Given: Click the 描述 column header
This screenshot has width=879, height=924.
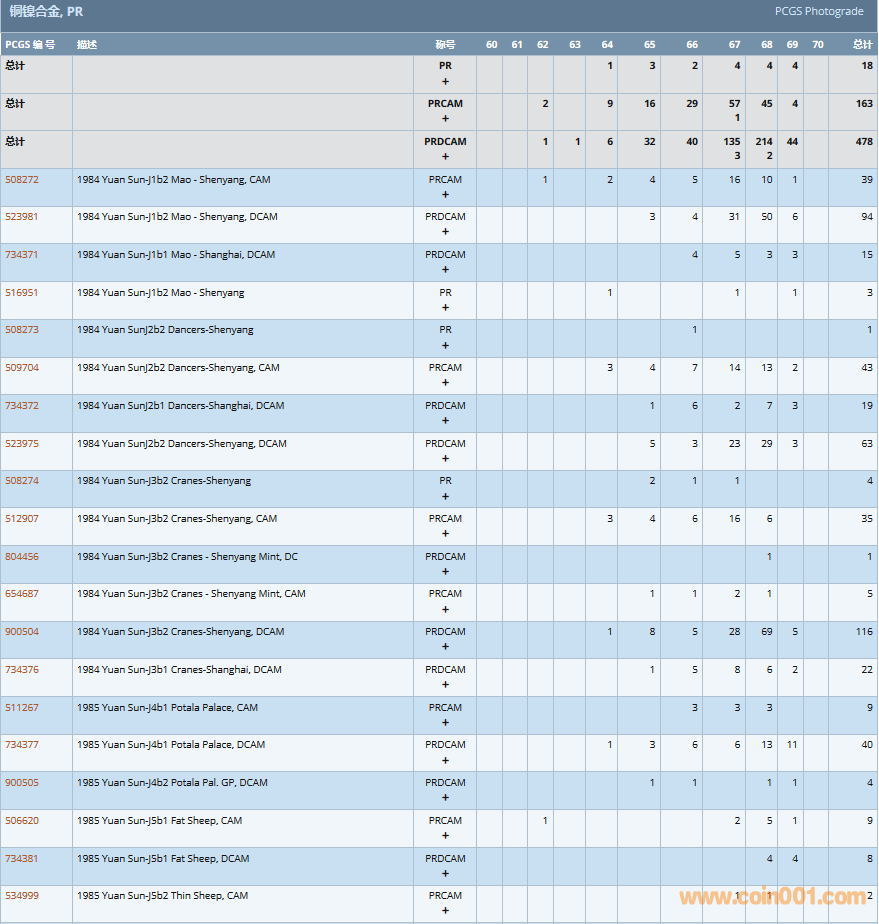Looking at the screenshot, I should pos(87,45).
